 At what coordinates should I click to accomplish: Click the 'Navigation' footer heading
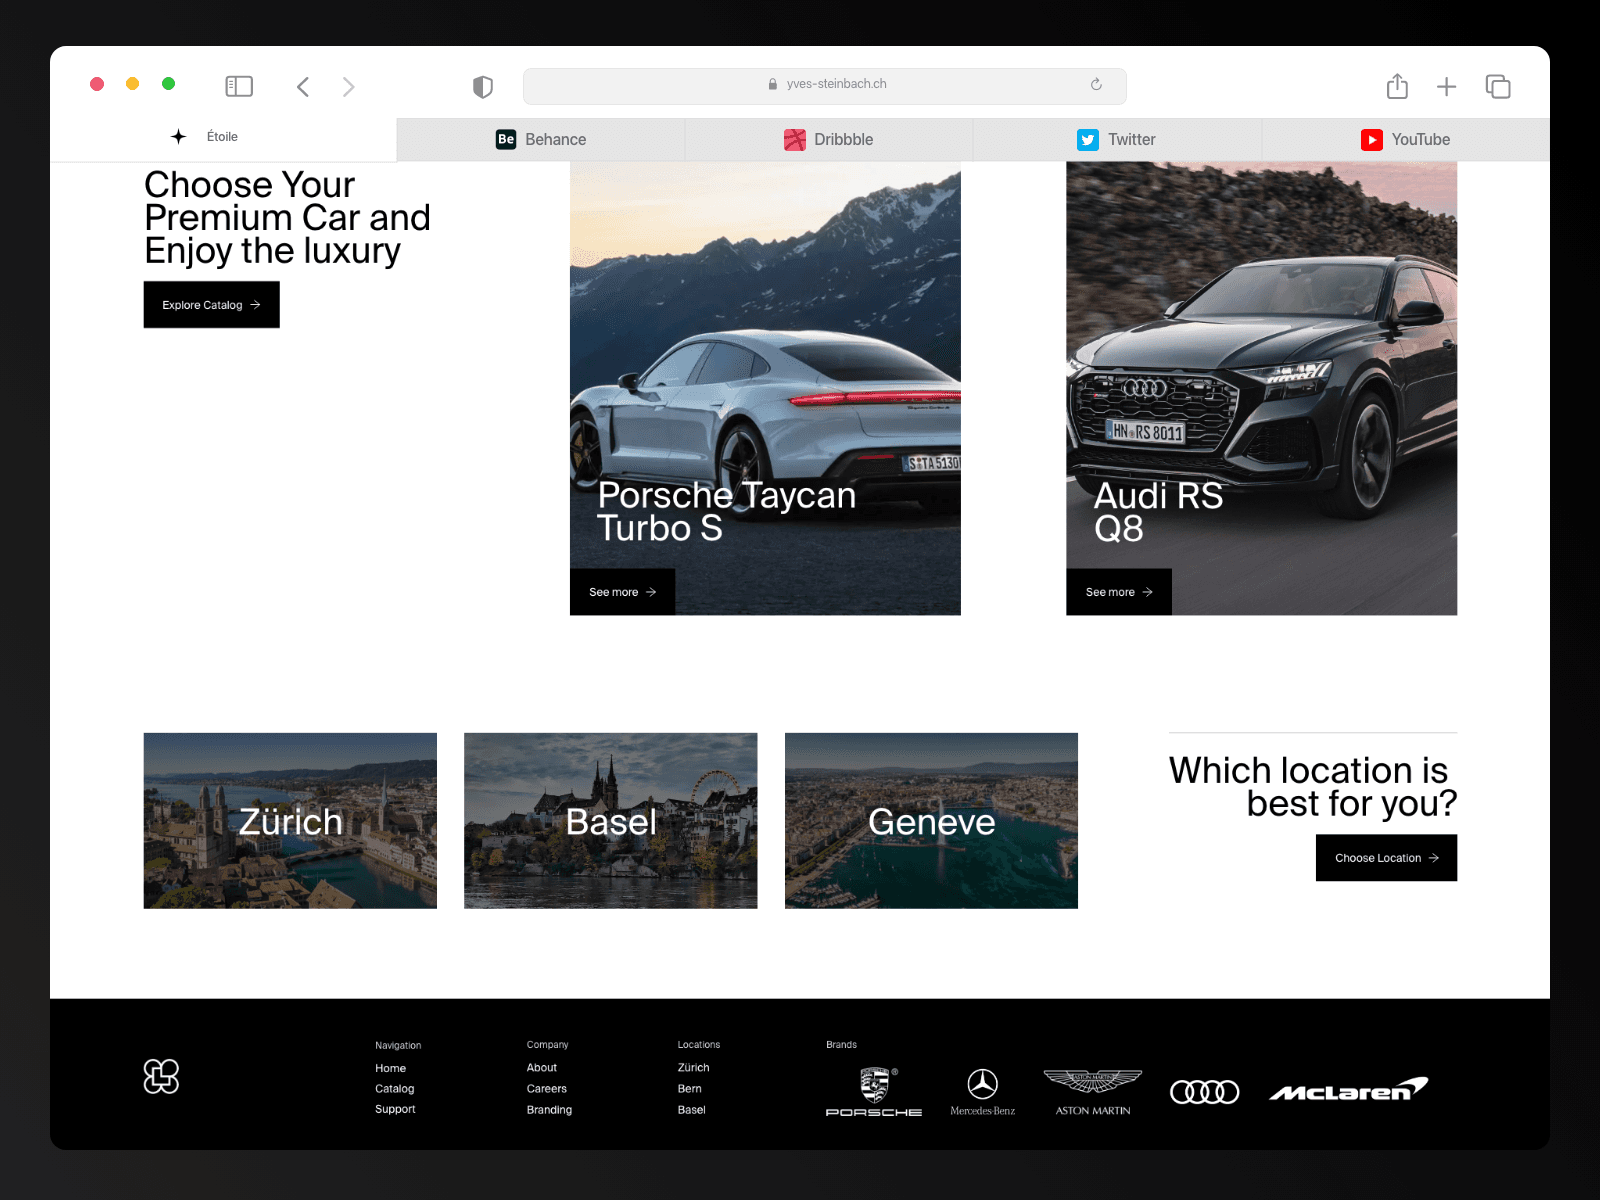398,1045
